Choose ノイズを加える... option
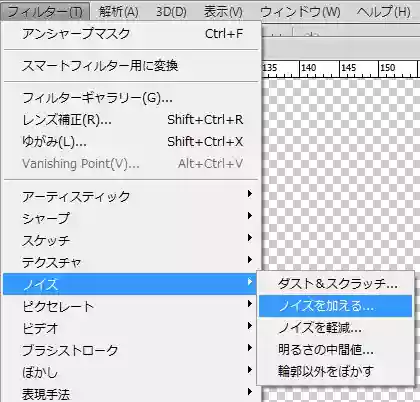 pos(336,306)
